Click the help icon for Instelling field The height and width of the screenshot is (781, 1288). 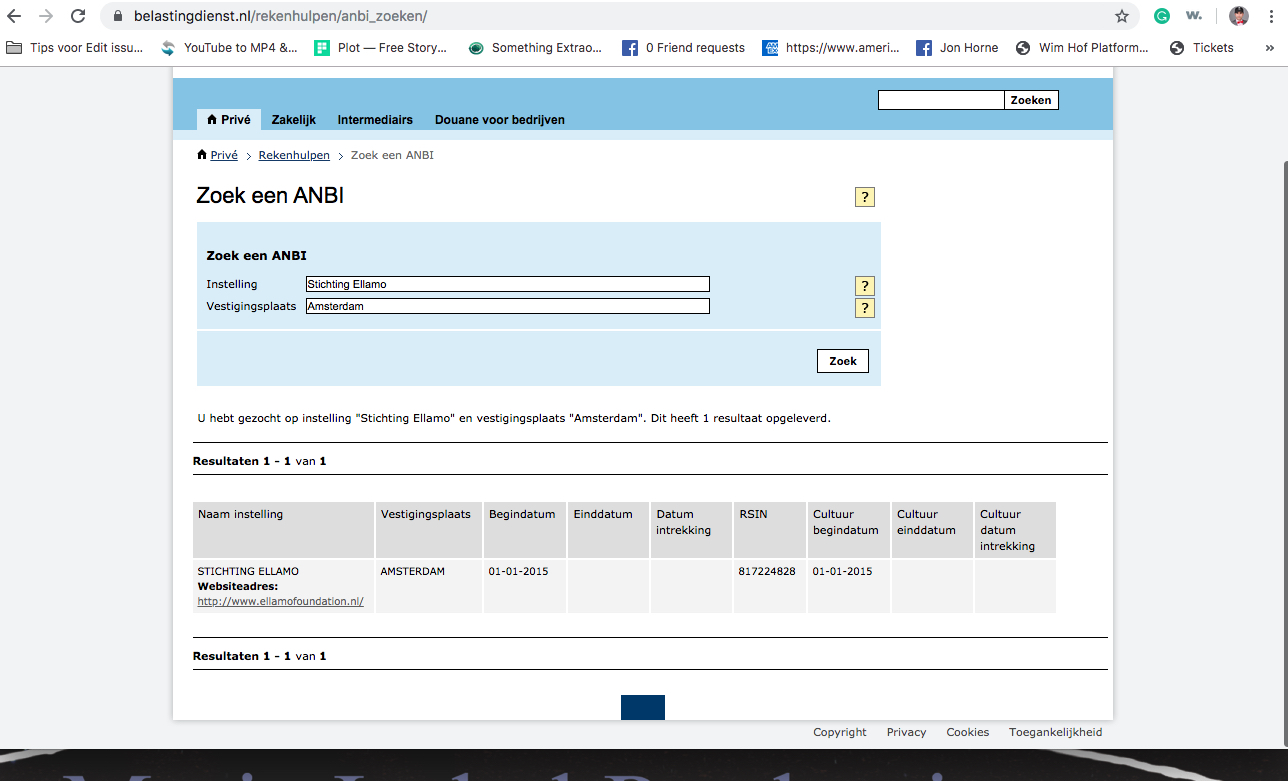(x=865, y=286)
